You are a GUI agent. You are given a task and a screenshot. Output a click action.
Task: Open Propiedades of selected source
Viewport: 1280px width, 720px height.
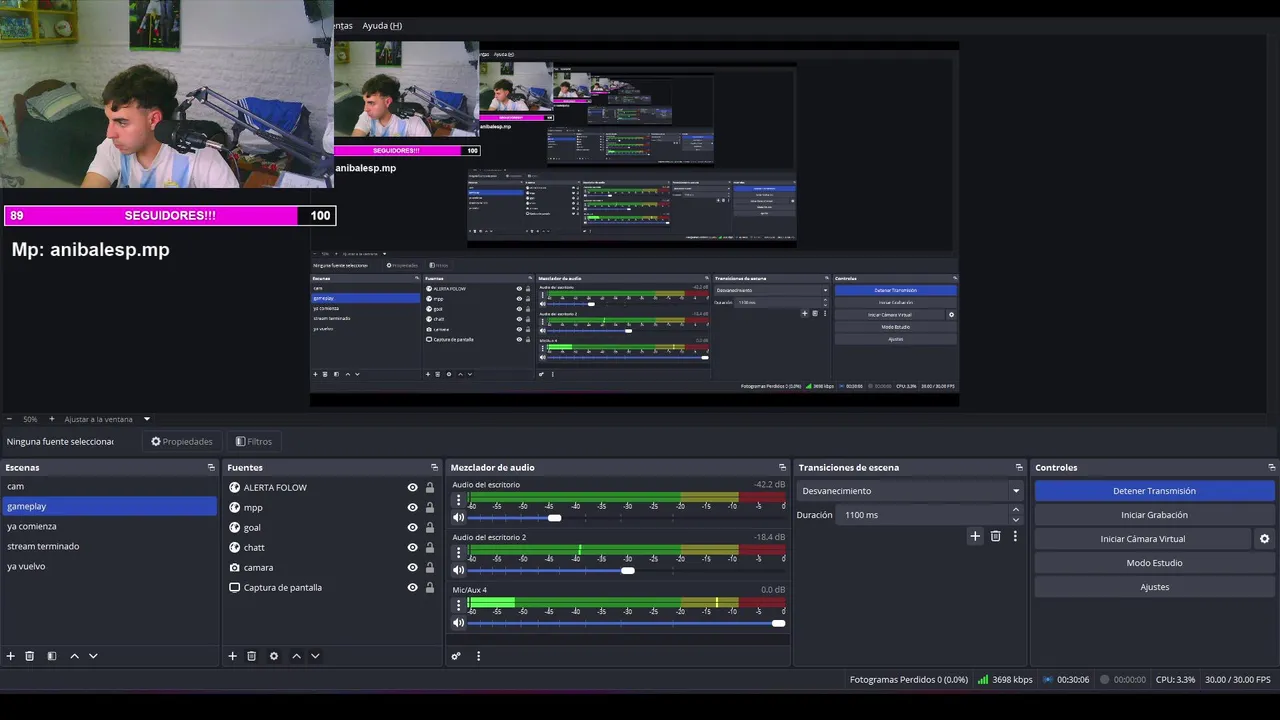coord(182,441)
